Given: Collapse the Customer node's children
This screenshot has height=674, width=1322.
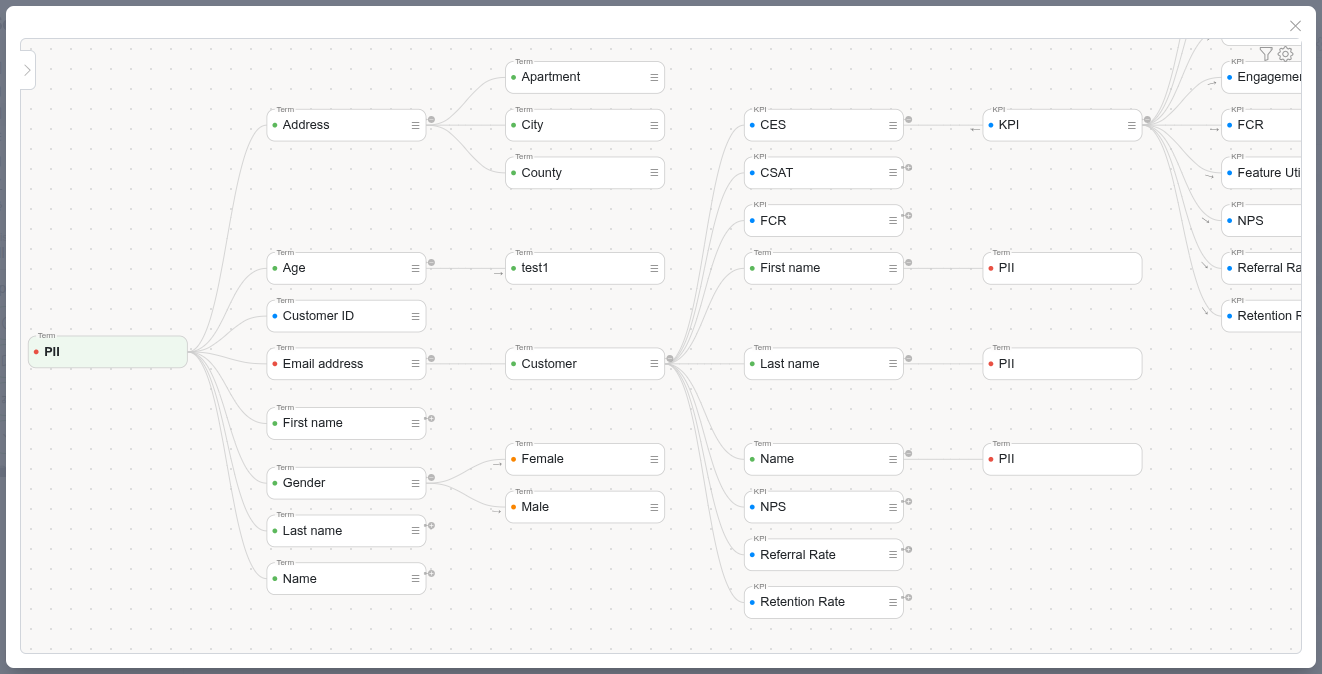Looking at the screenshot, I should tap(670, 358).
